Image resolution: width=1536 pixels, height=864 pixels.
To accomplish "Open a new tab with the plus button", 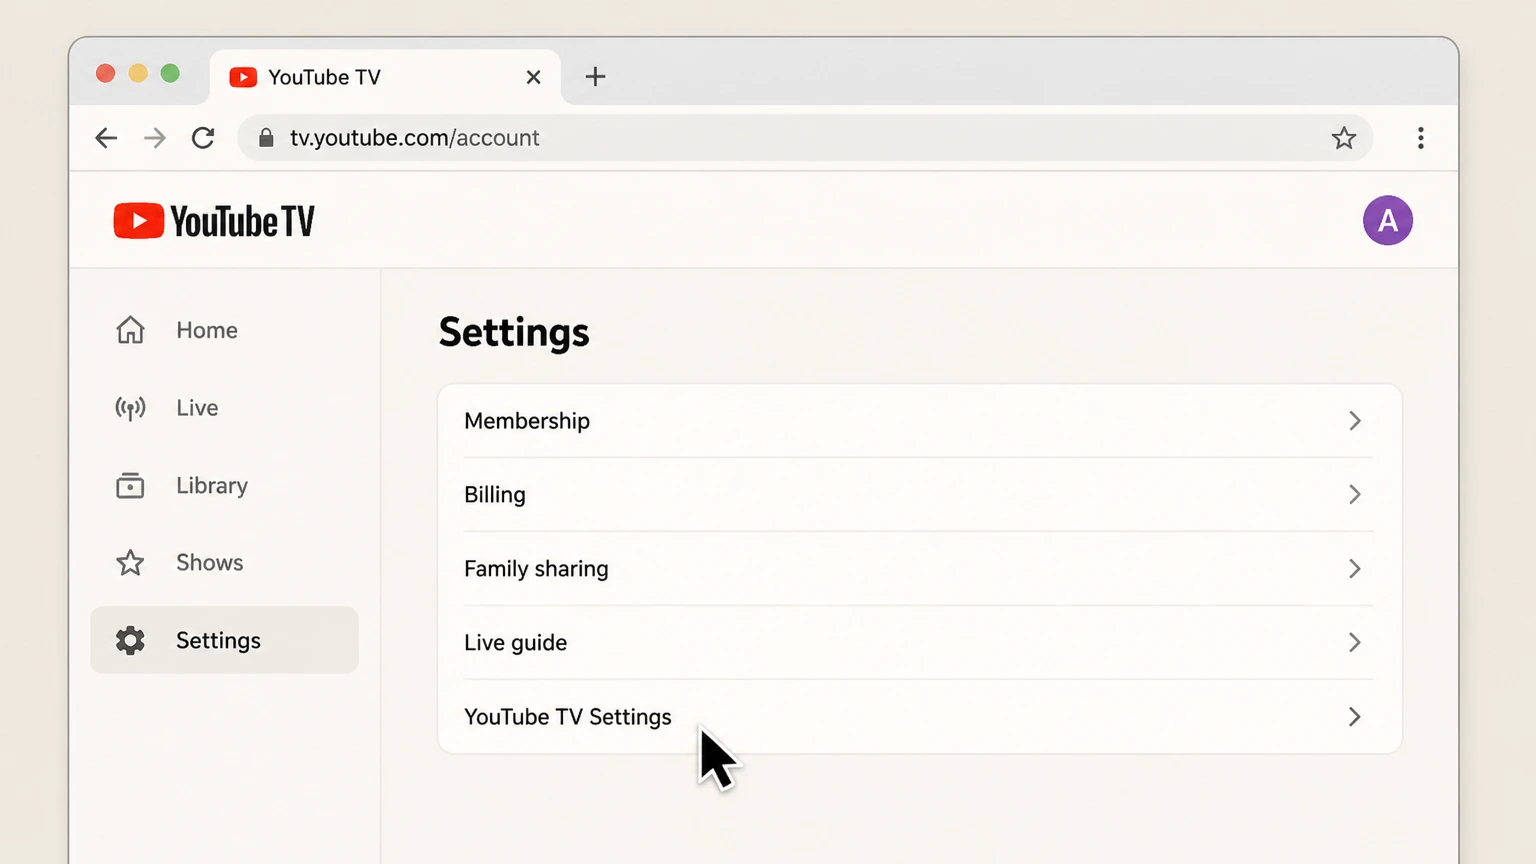I will [x=595, y=77].
